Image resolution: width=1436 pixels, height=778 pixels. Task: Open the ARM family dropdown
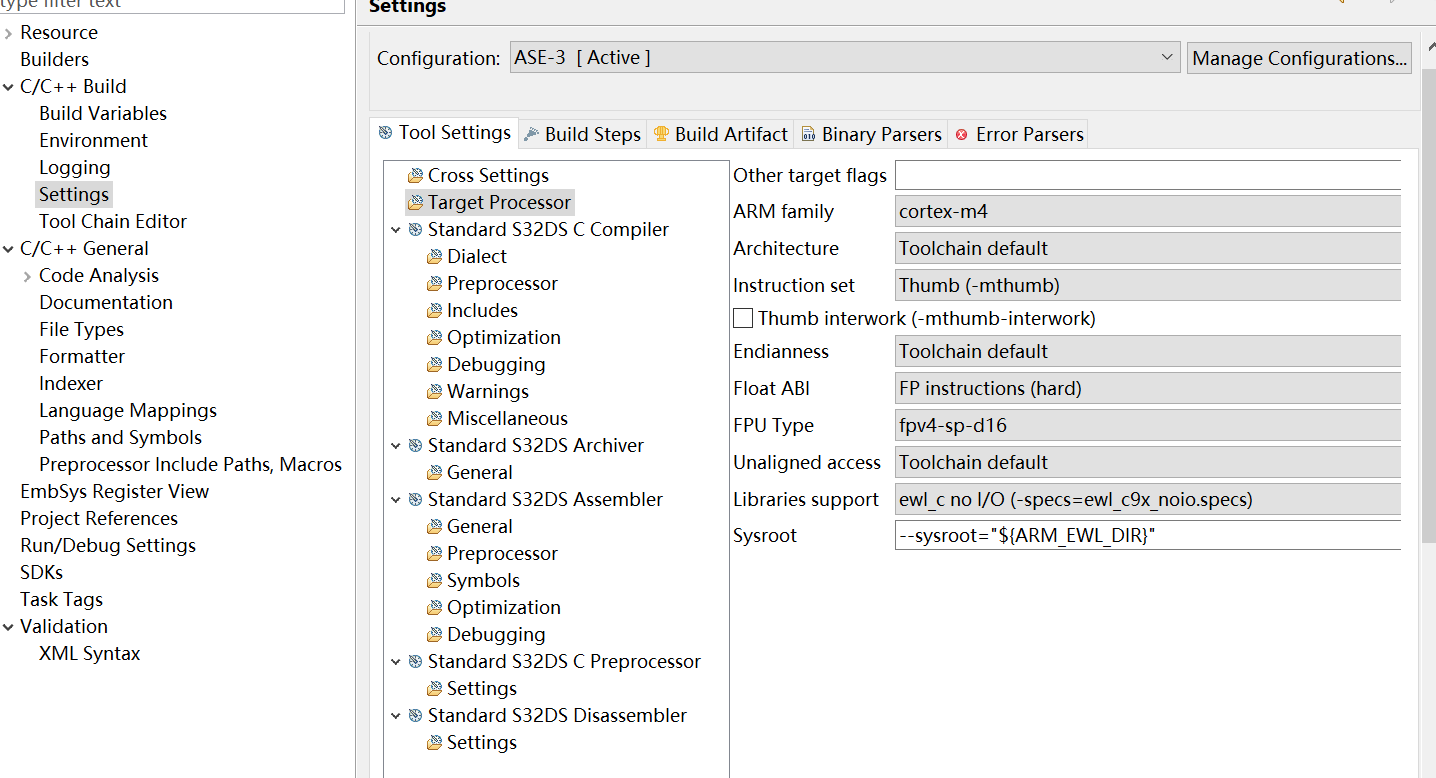click(x=1147, y=212)
